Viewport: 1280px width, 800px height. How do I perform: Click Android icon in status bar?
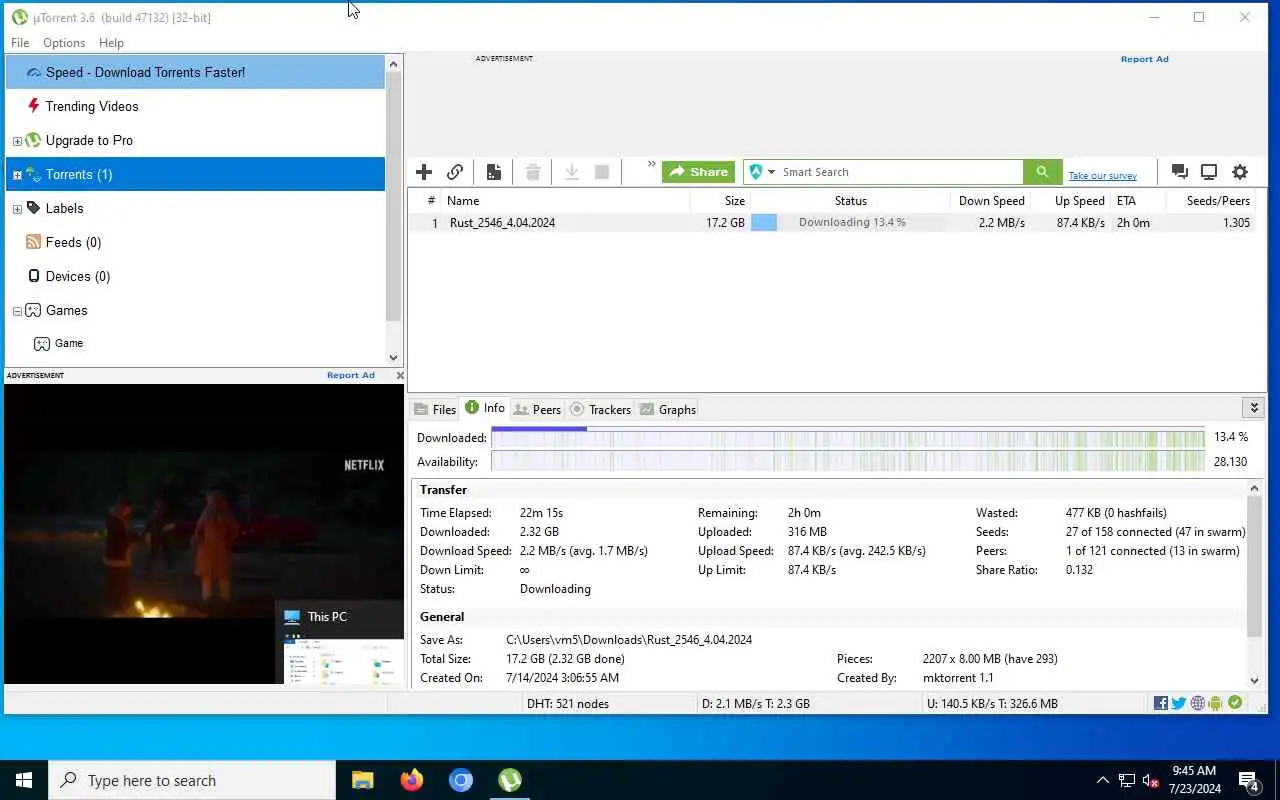(1216, 703)
